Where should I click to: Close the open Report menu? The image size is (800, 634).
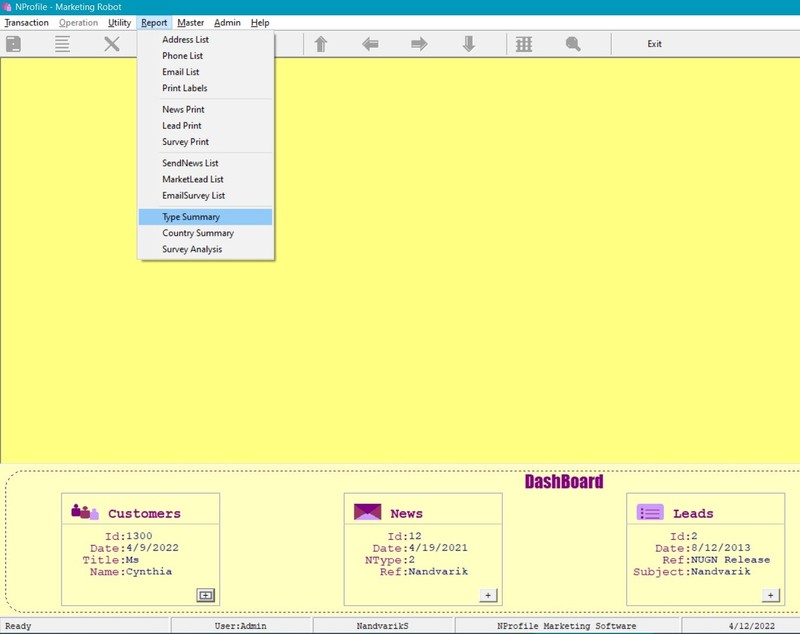pyautogui.click(x=154, y=22)
